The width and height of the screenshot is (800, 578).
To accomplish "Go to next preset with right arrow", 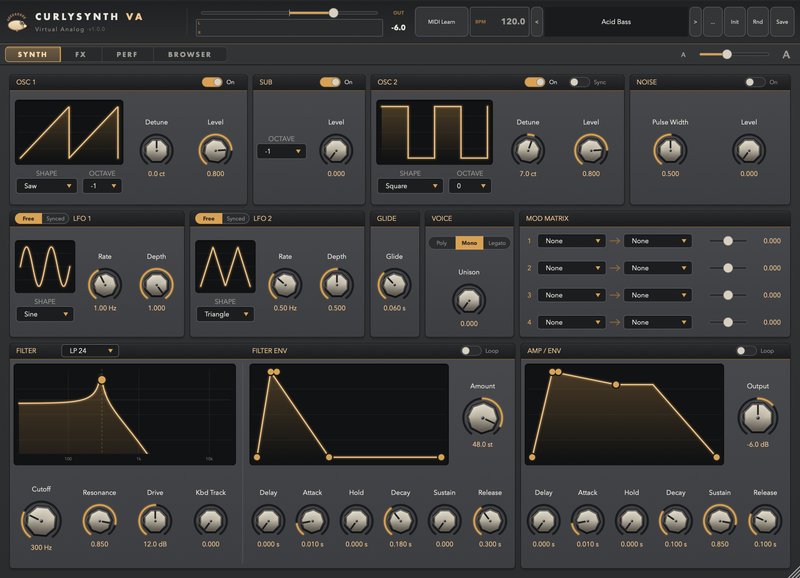I will (695, 22).
